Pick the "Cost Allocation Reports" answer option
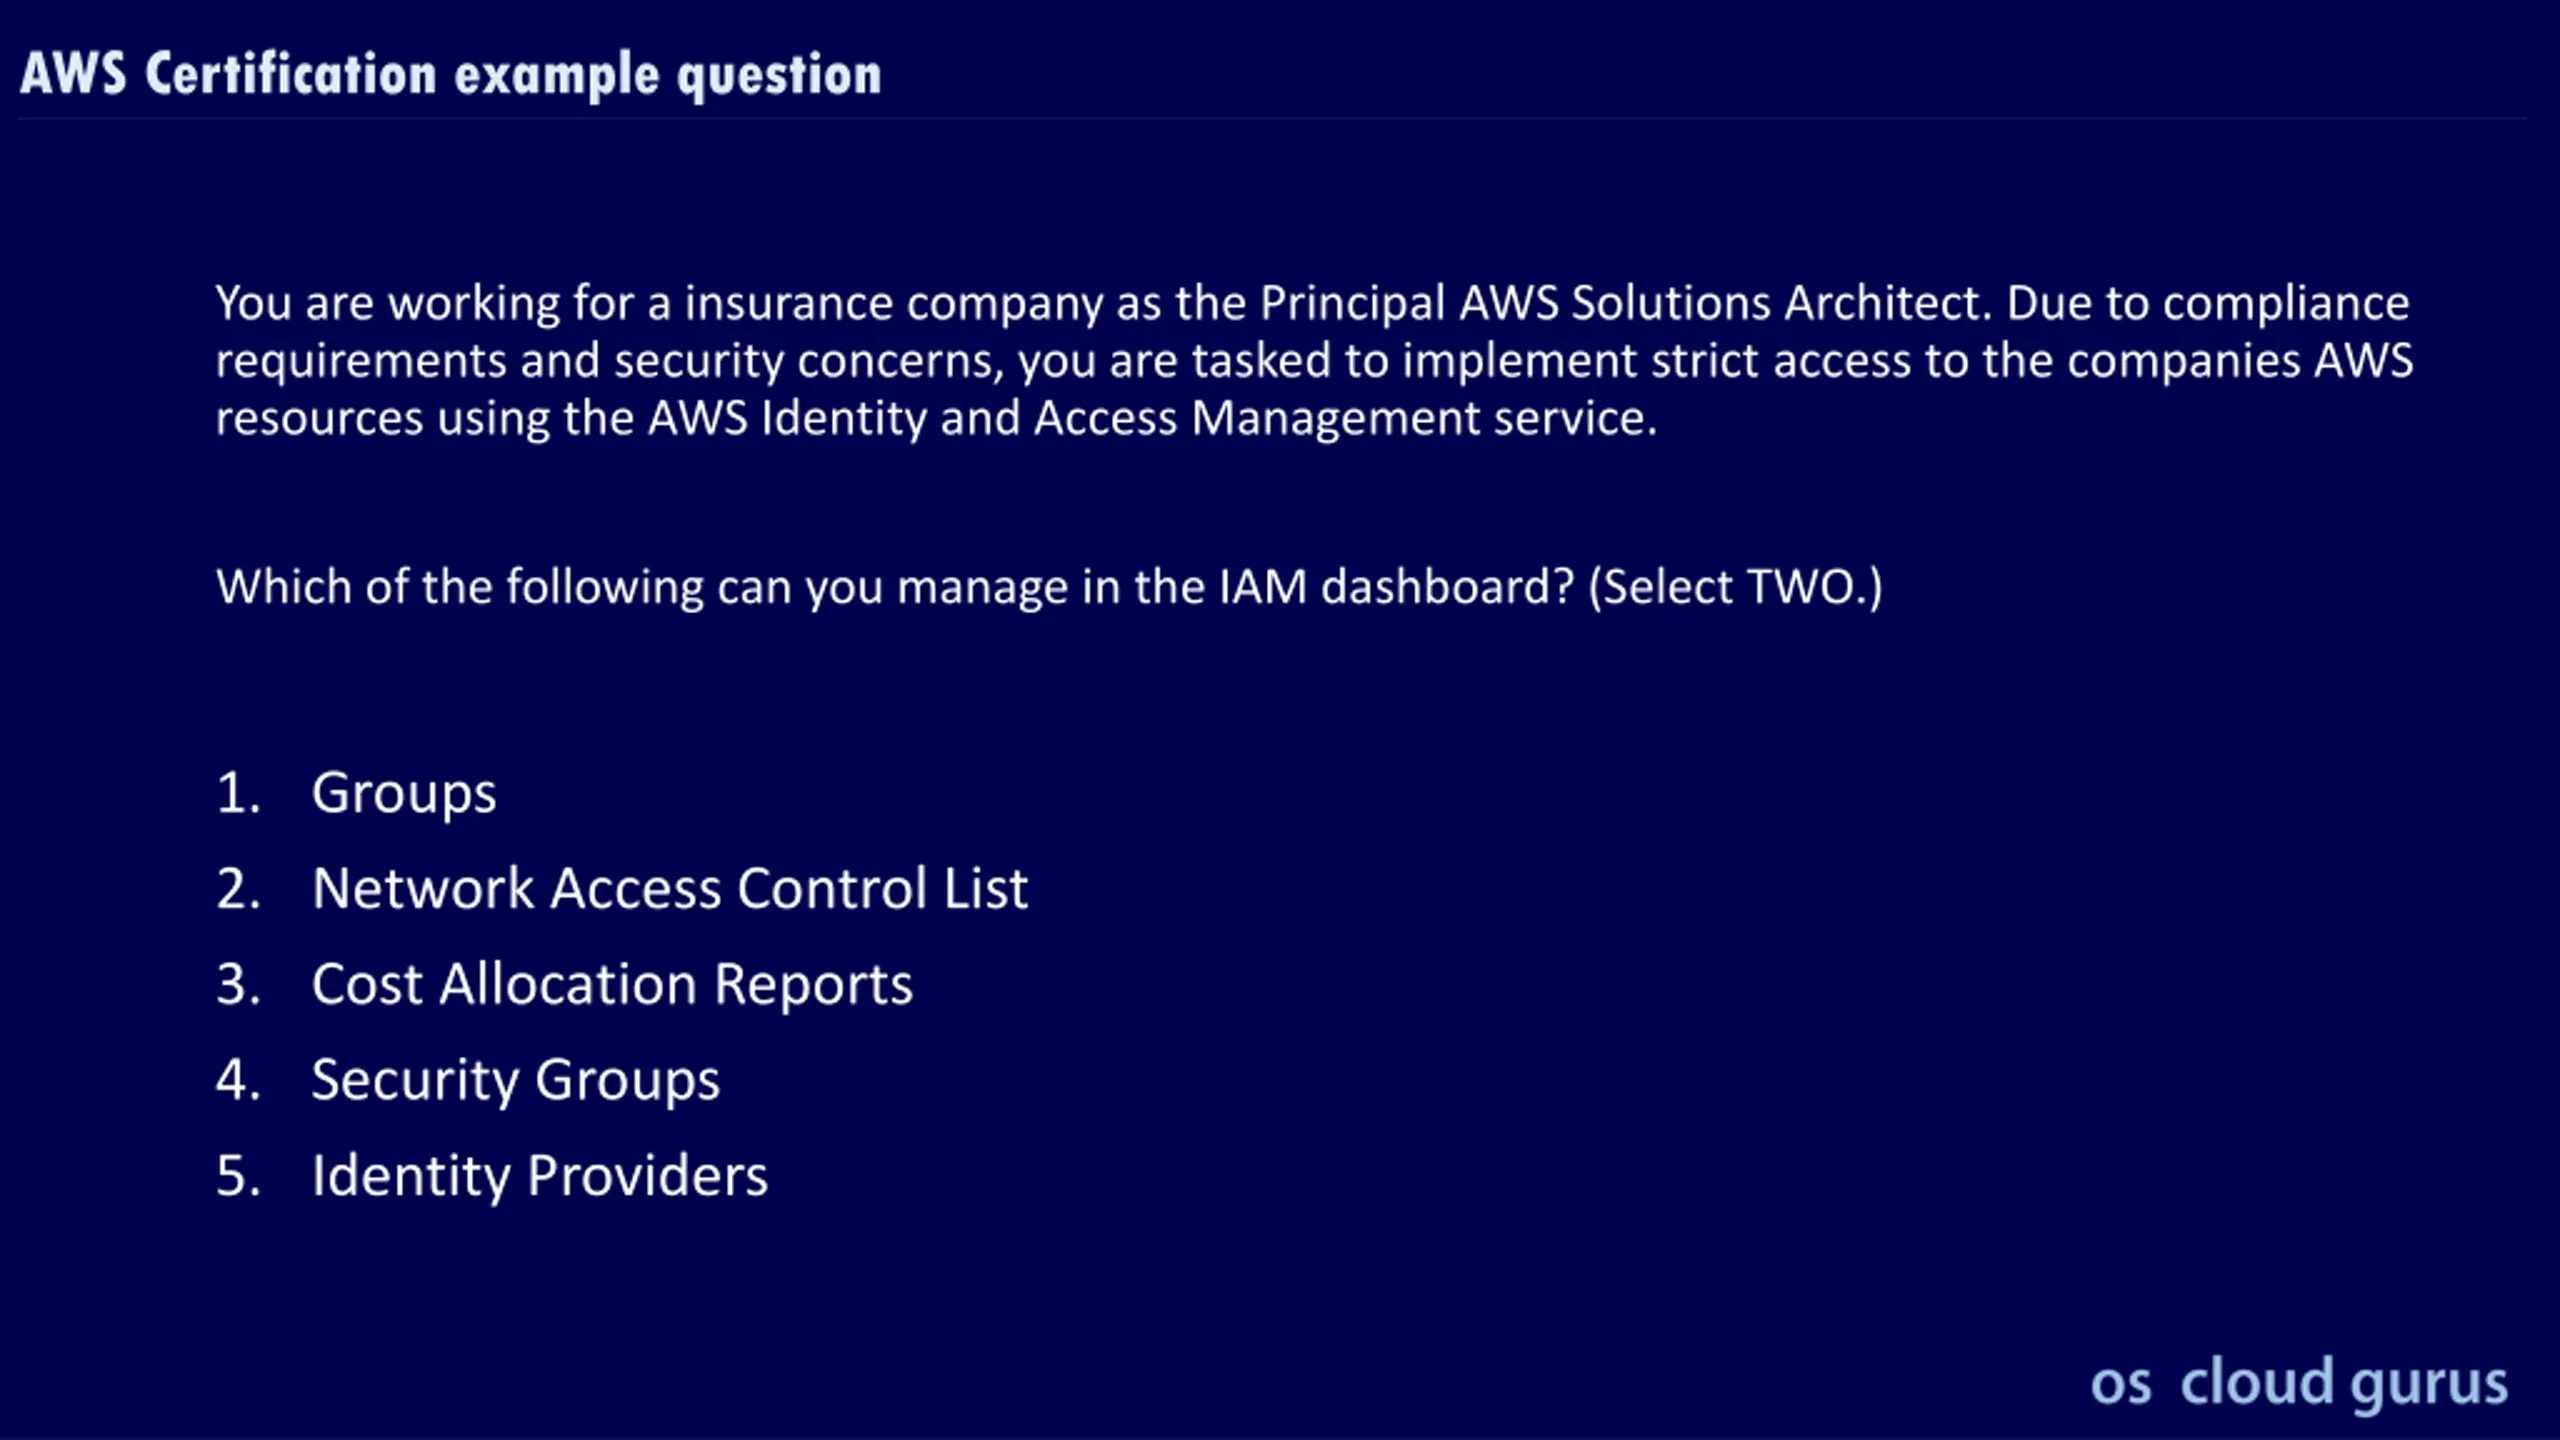This screenshot has height=1440, width=2560. pyautogui.click(x=612, y=985)
